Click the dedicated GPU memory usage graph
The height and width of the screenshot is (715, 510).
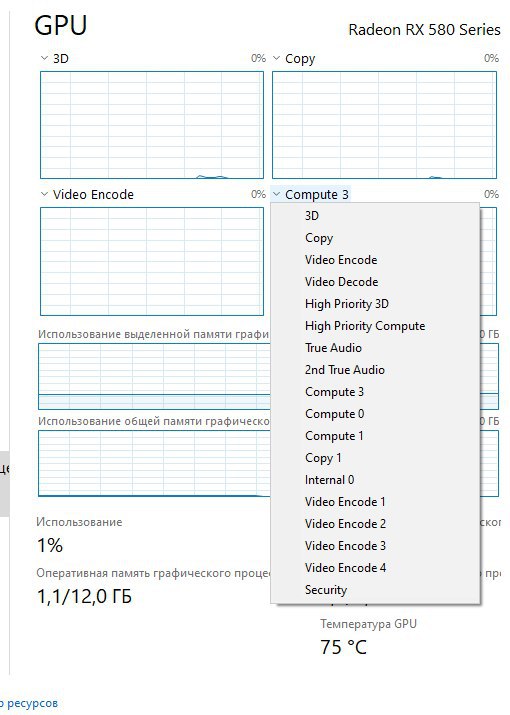click(x=154, y=376)
